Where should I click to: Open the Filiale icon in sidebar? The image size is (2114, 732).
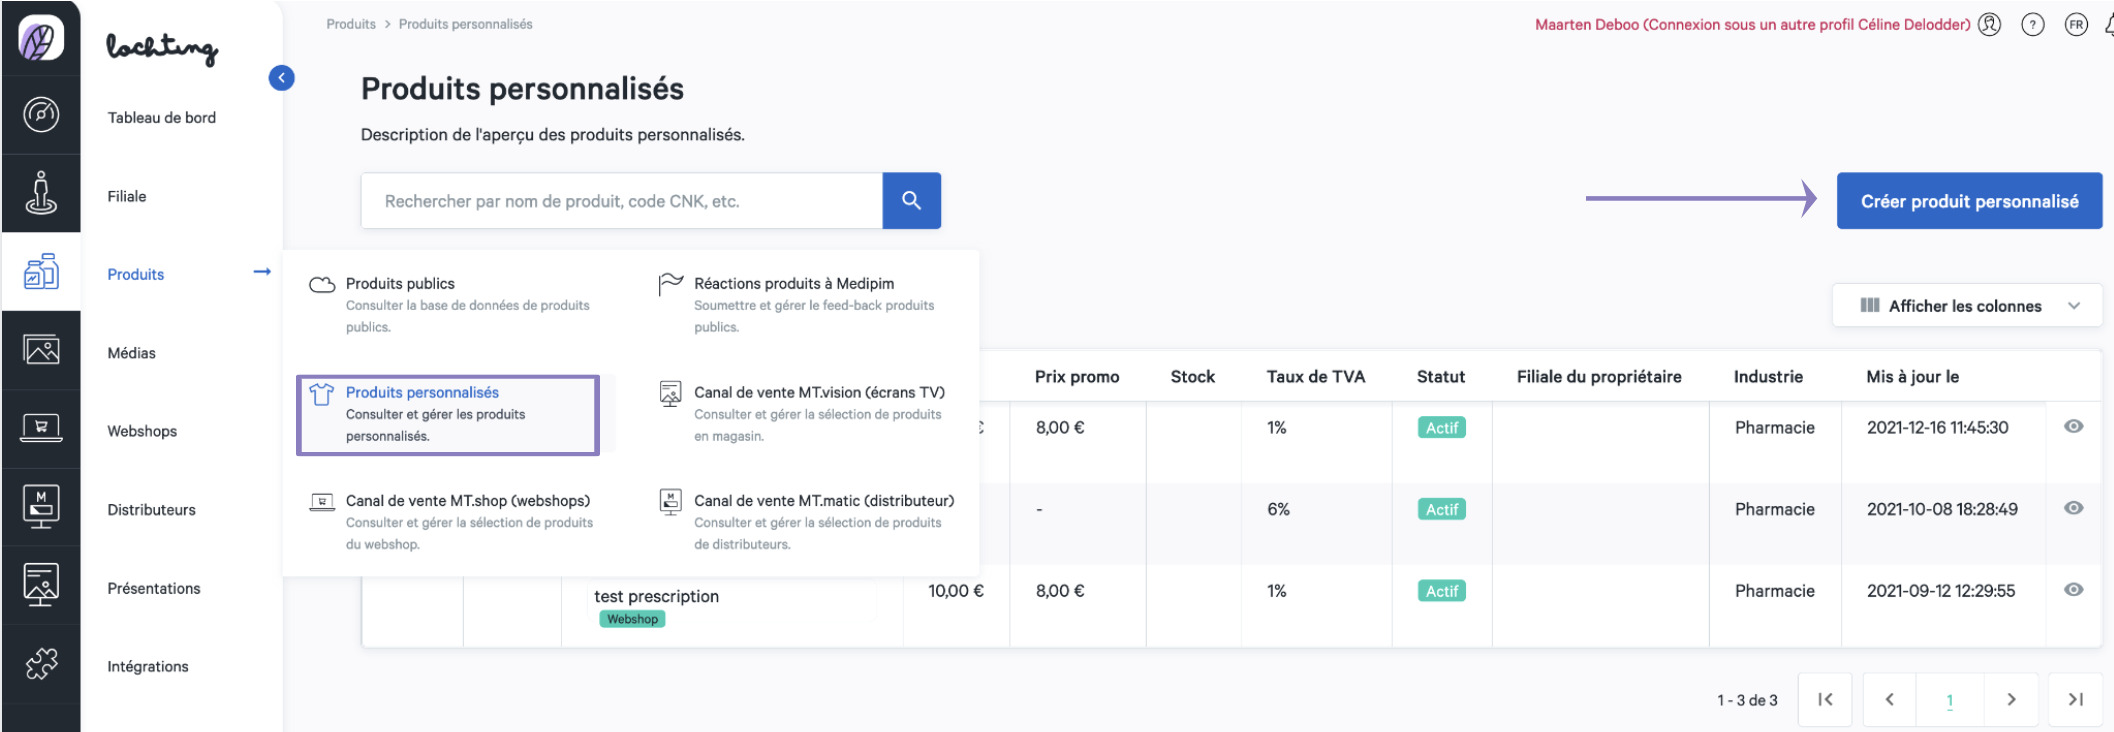tap(41, 193)
